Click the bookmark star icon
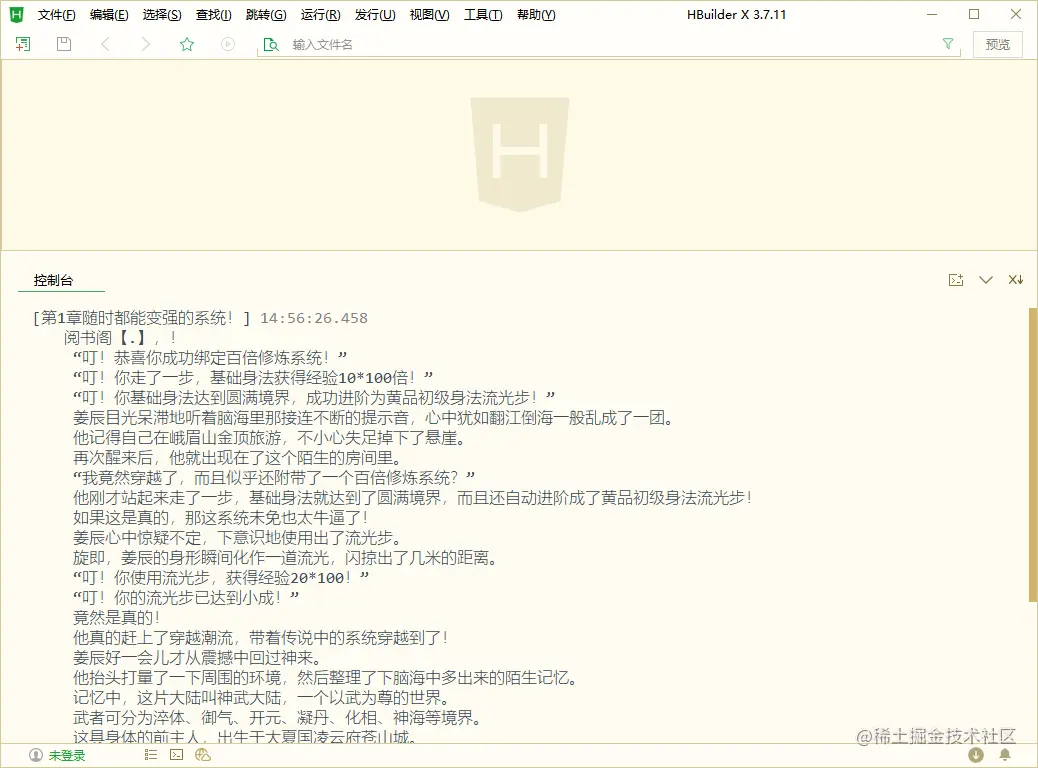The height and width of the screenshot is (768, 1038). click(x=187, y=44)
